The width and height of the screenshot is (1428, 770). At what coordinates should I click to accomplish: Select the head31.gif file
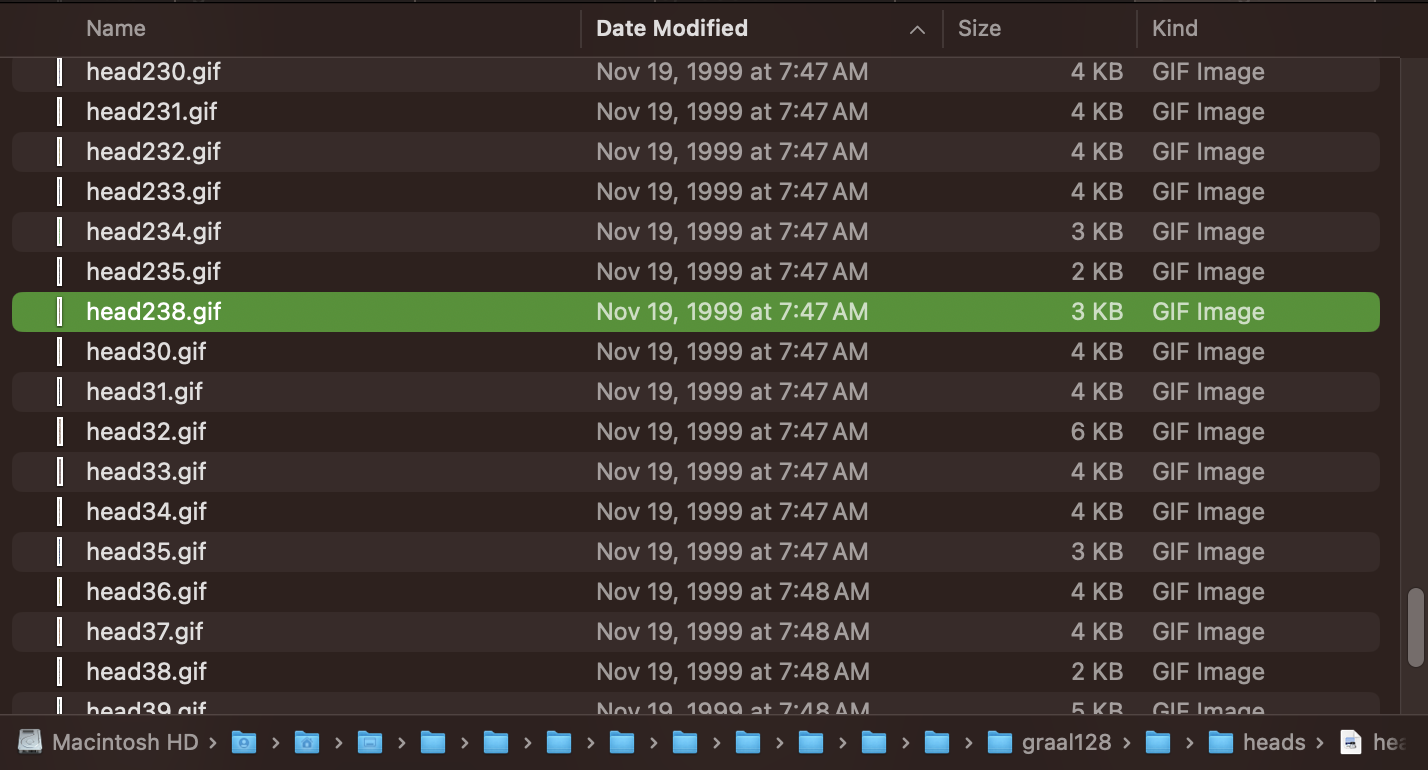pyautogui.click(x=400, y=391)
